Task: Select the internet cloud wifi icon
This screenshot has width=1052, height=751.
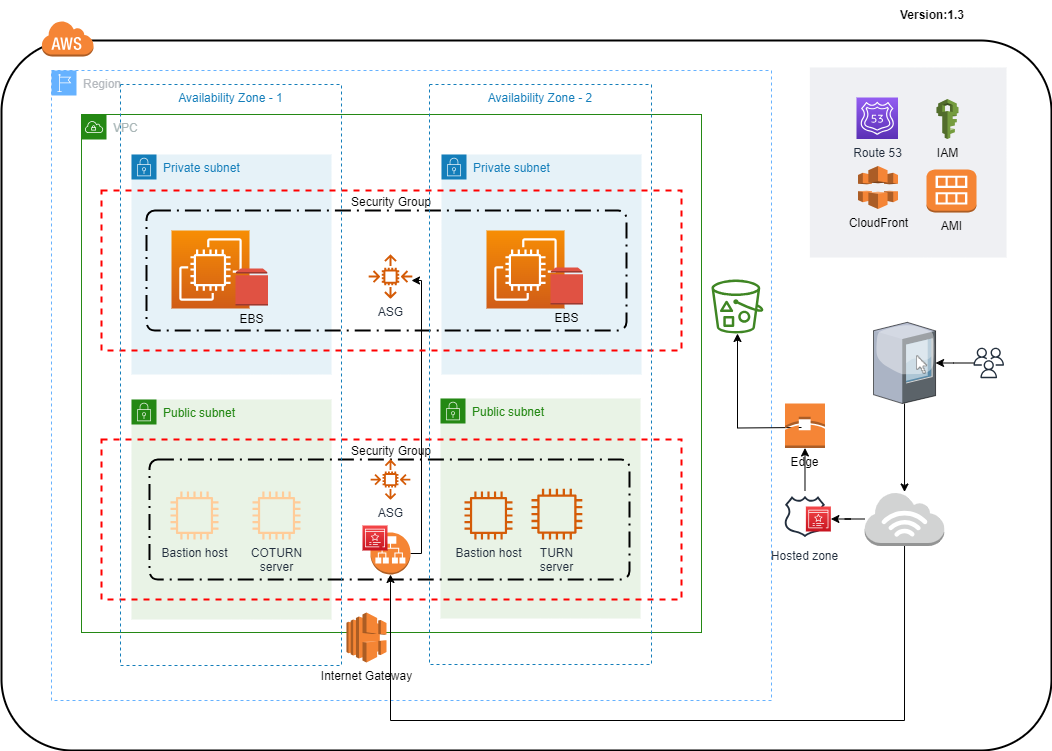Action: 904,519
